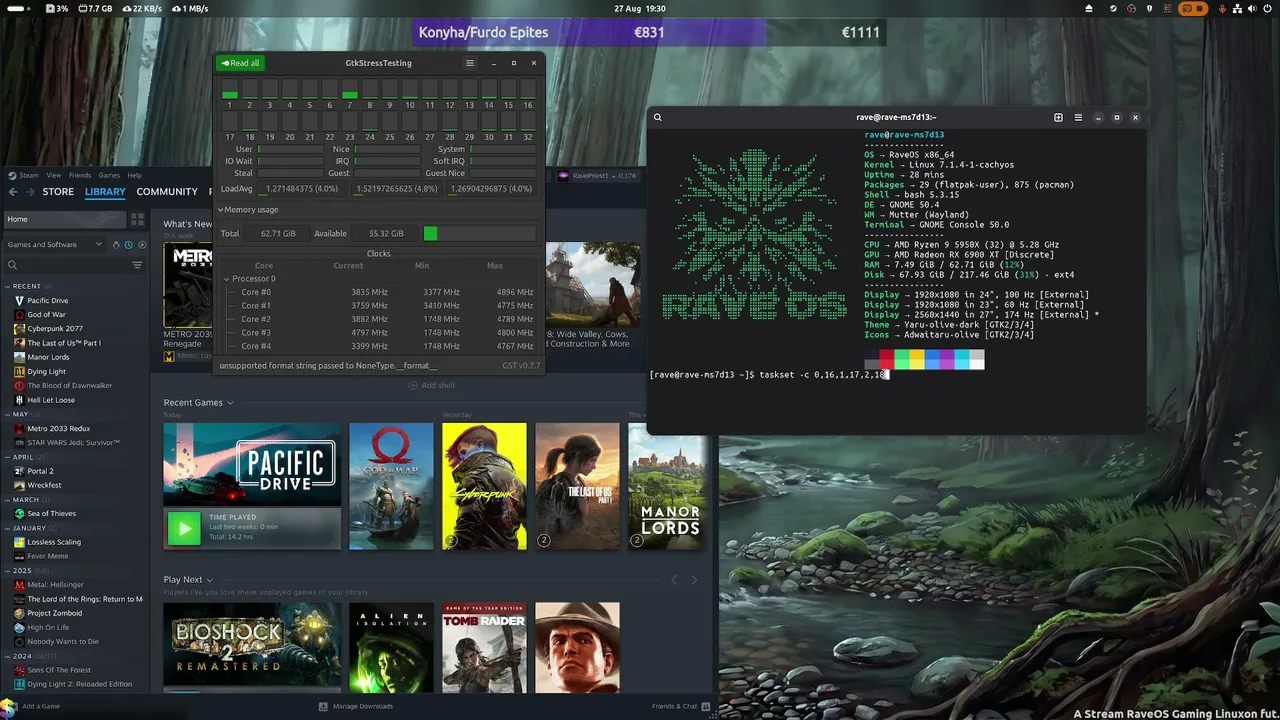Open the Friends menu in Steam

click(x=80, y=175)
